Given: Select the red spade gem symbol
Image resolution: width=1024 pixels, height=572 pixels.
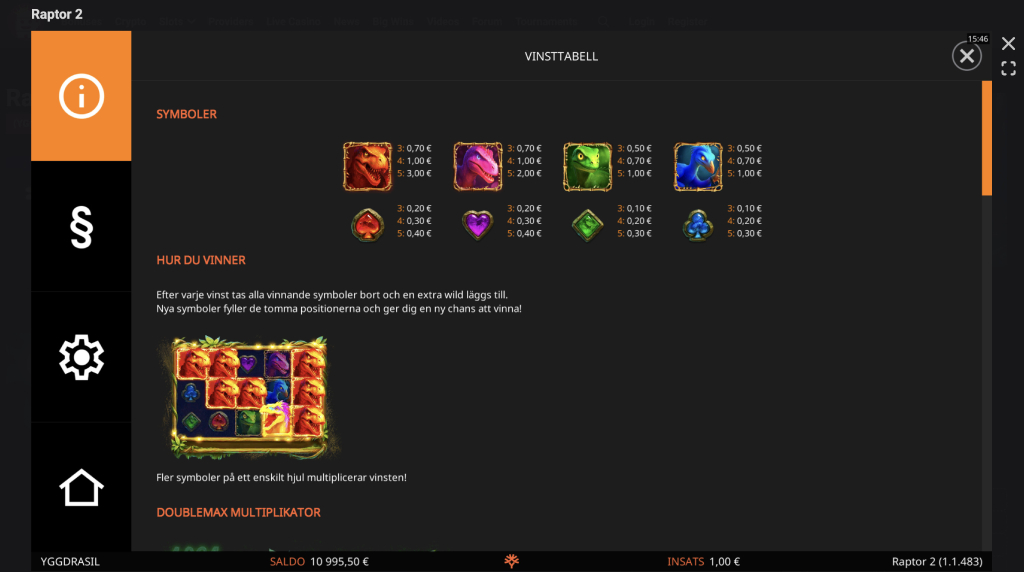Looking at the screenshot, I should pos(368,225).
